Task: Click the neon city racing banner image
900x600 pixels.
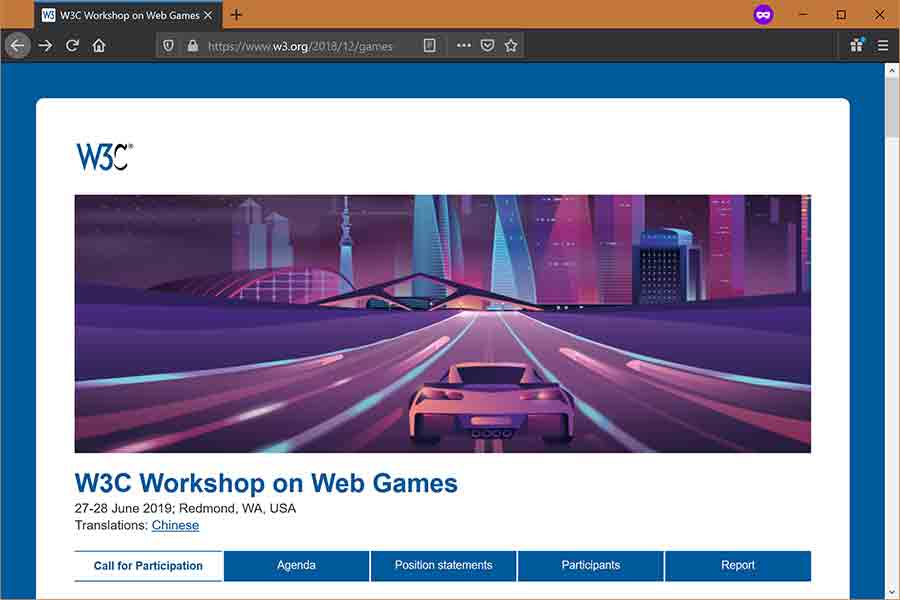Action: pyautogui.click(x=443, y=324)
